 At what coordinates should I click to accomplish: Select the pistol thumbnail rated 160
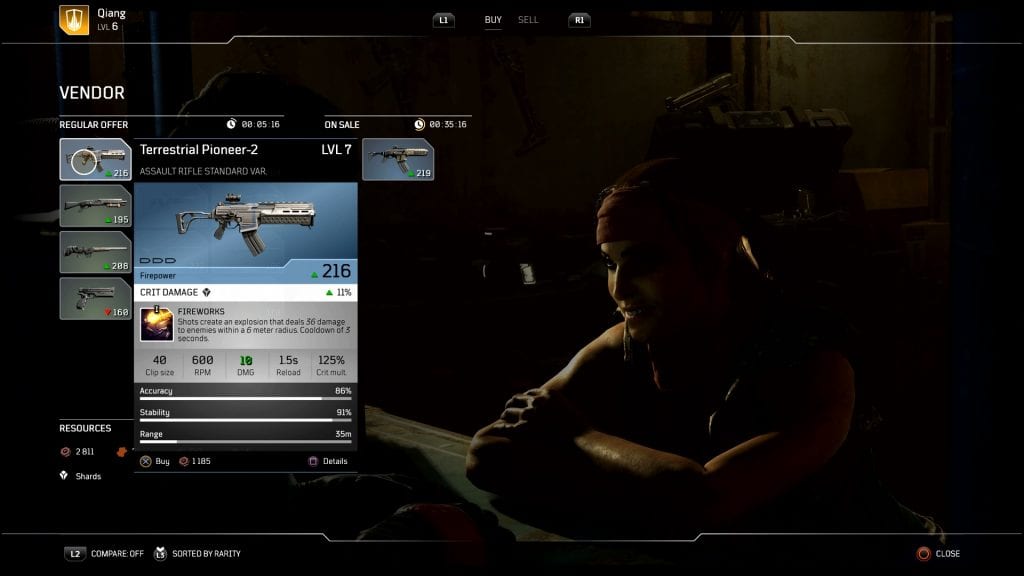[95, 298]
